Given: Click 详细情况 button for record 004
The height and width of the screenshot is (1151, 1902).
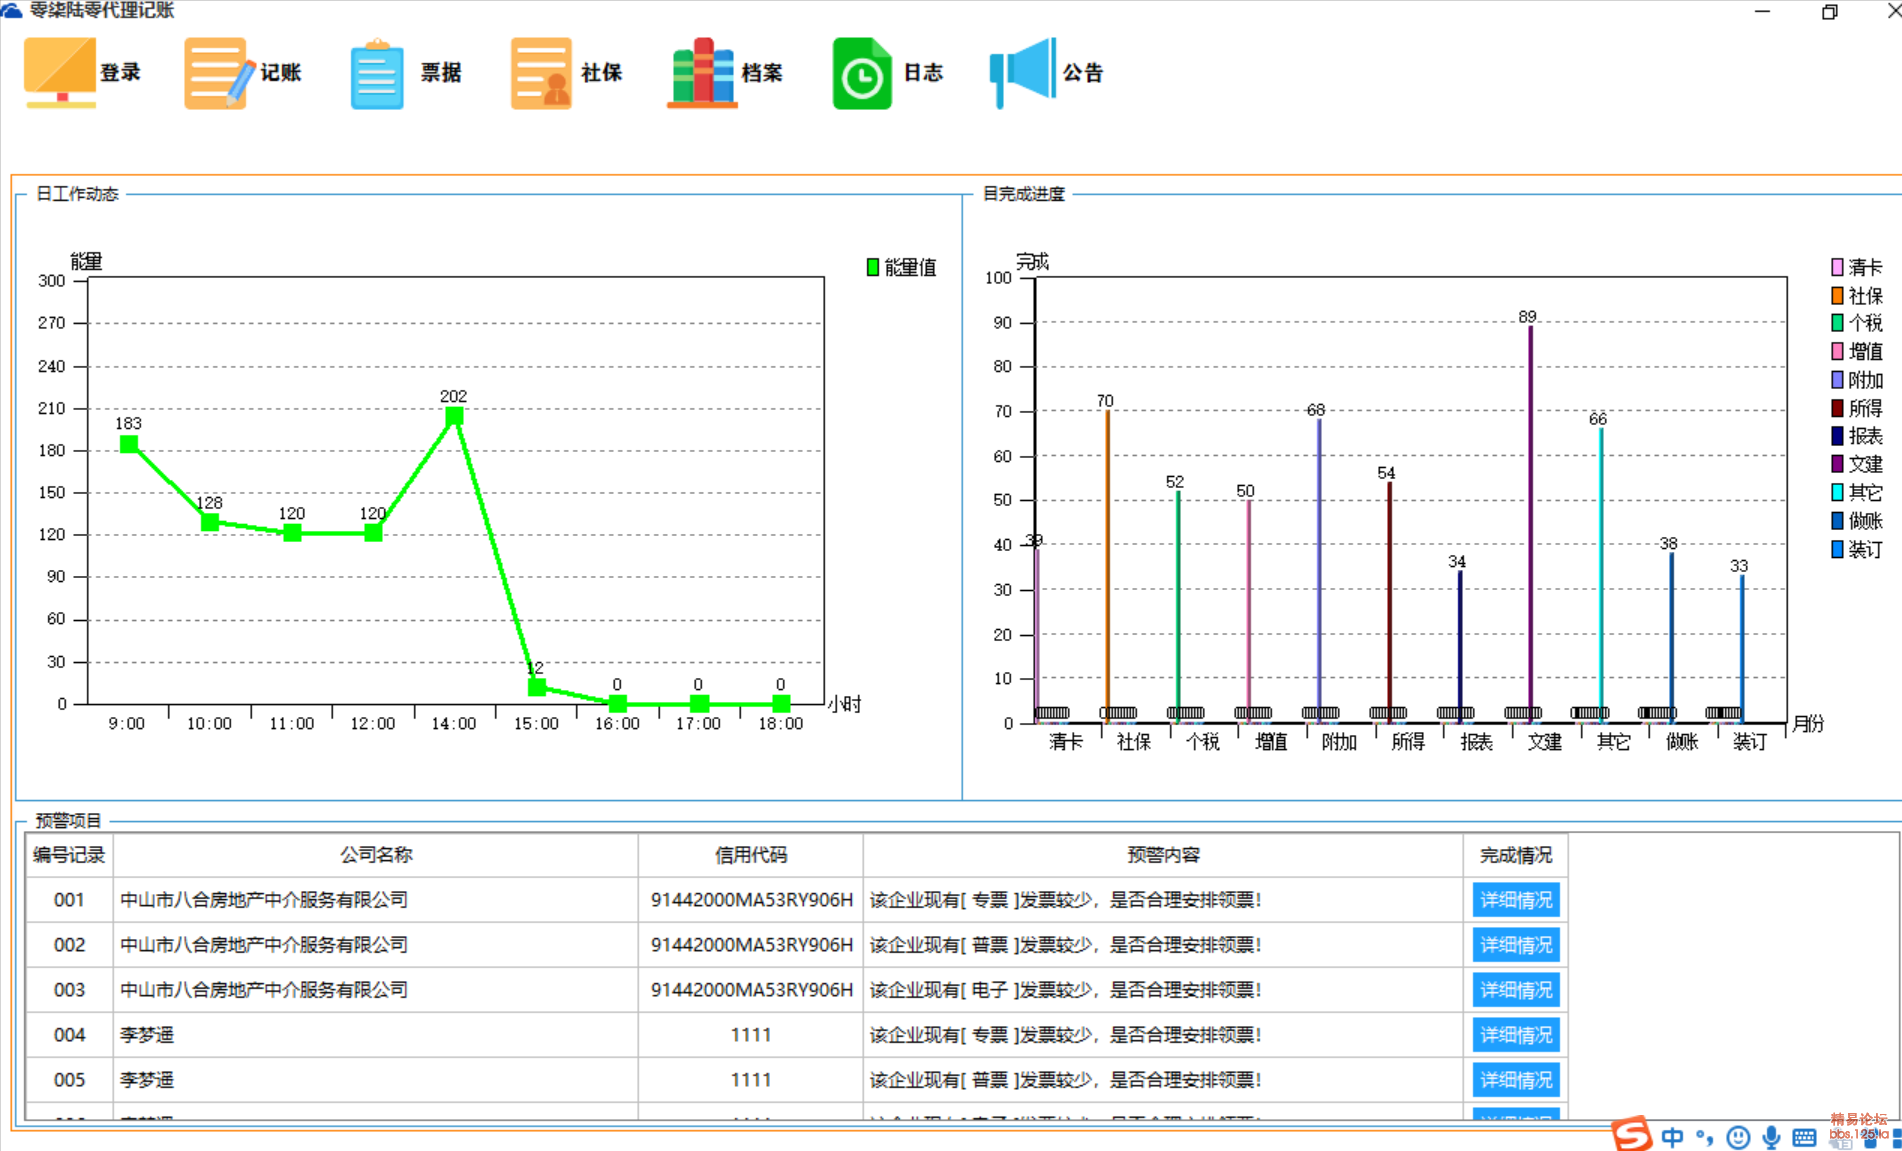Looking at the screenshot, I should (1516, 1035).
